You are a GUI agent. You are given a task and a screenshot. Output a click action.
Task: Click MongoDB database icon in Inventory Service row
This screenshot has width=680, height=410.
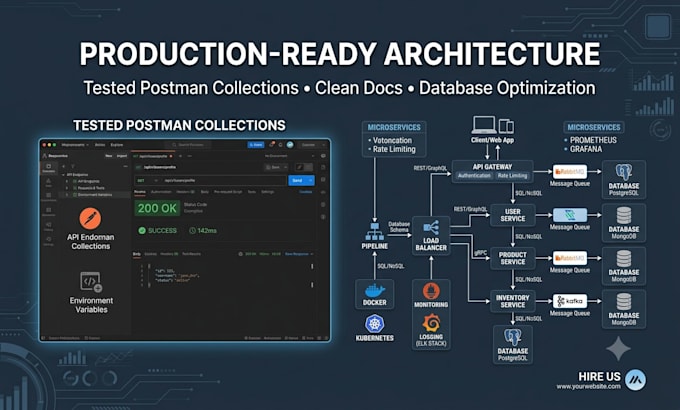pos(624,302)
